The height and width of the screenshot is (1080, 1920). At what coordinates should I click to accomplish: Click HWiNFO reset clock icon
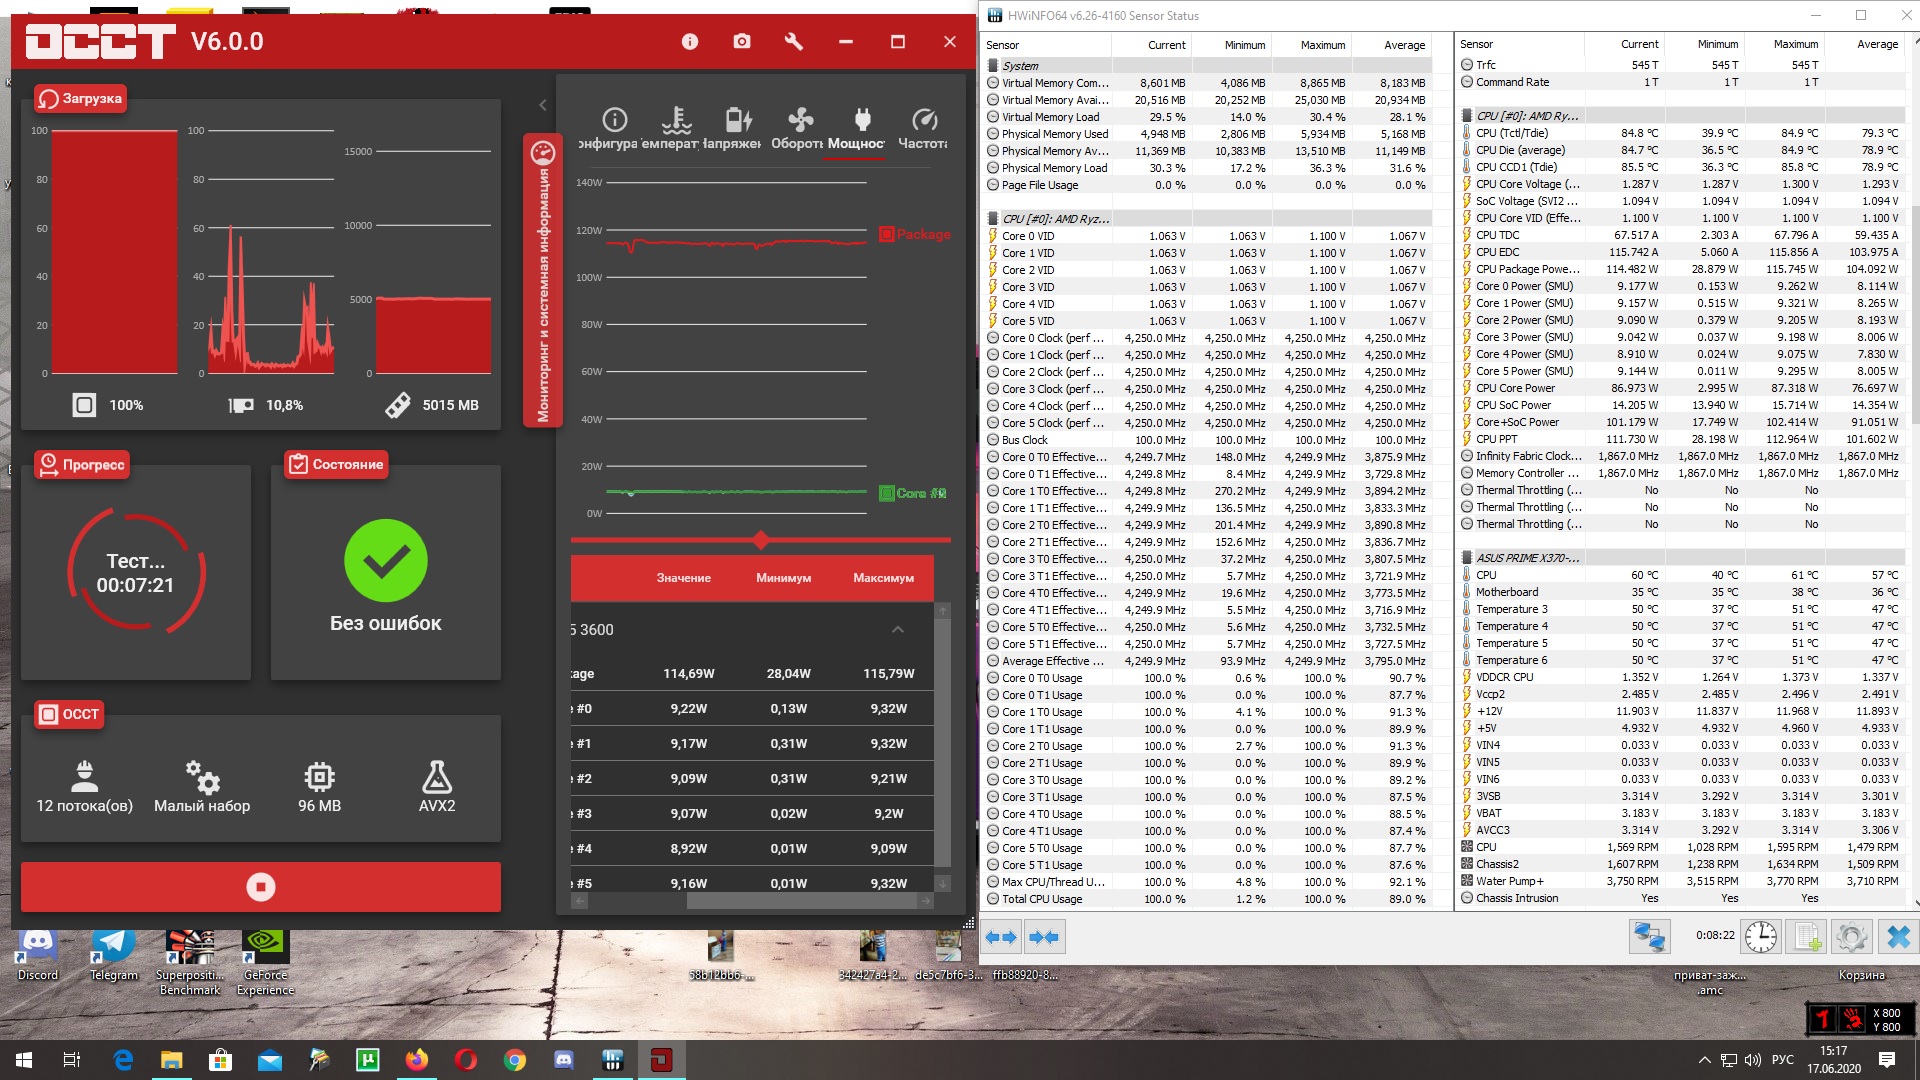1761,937
